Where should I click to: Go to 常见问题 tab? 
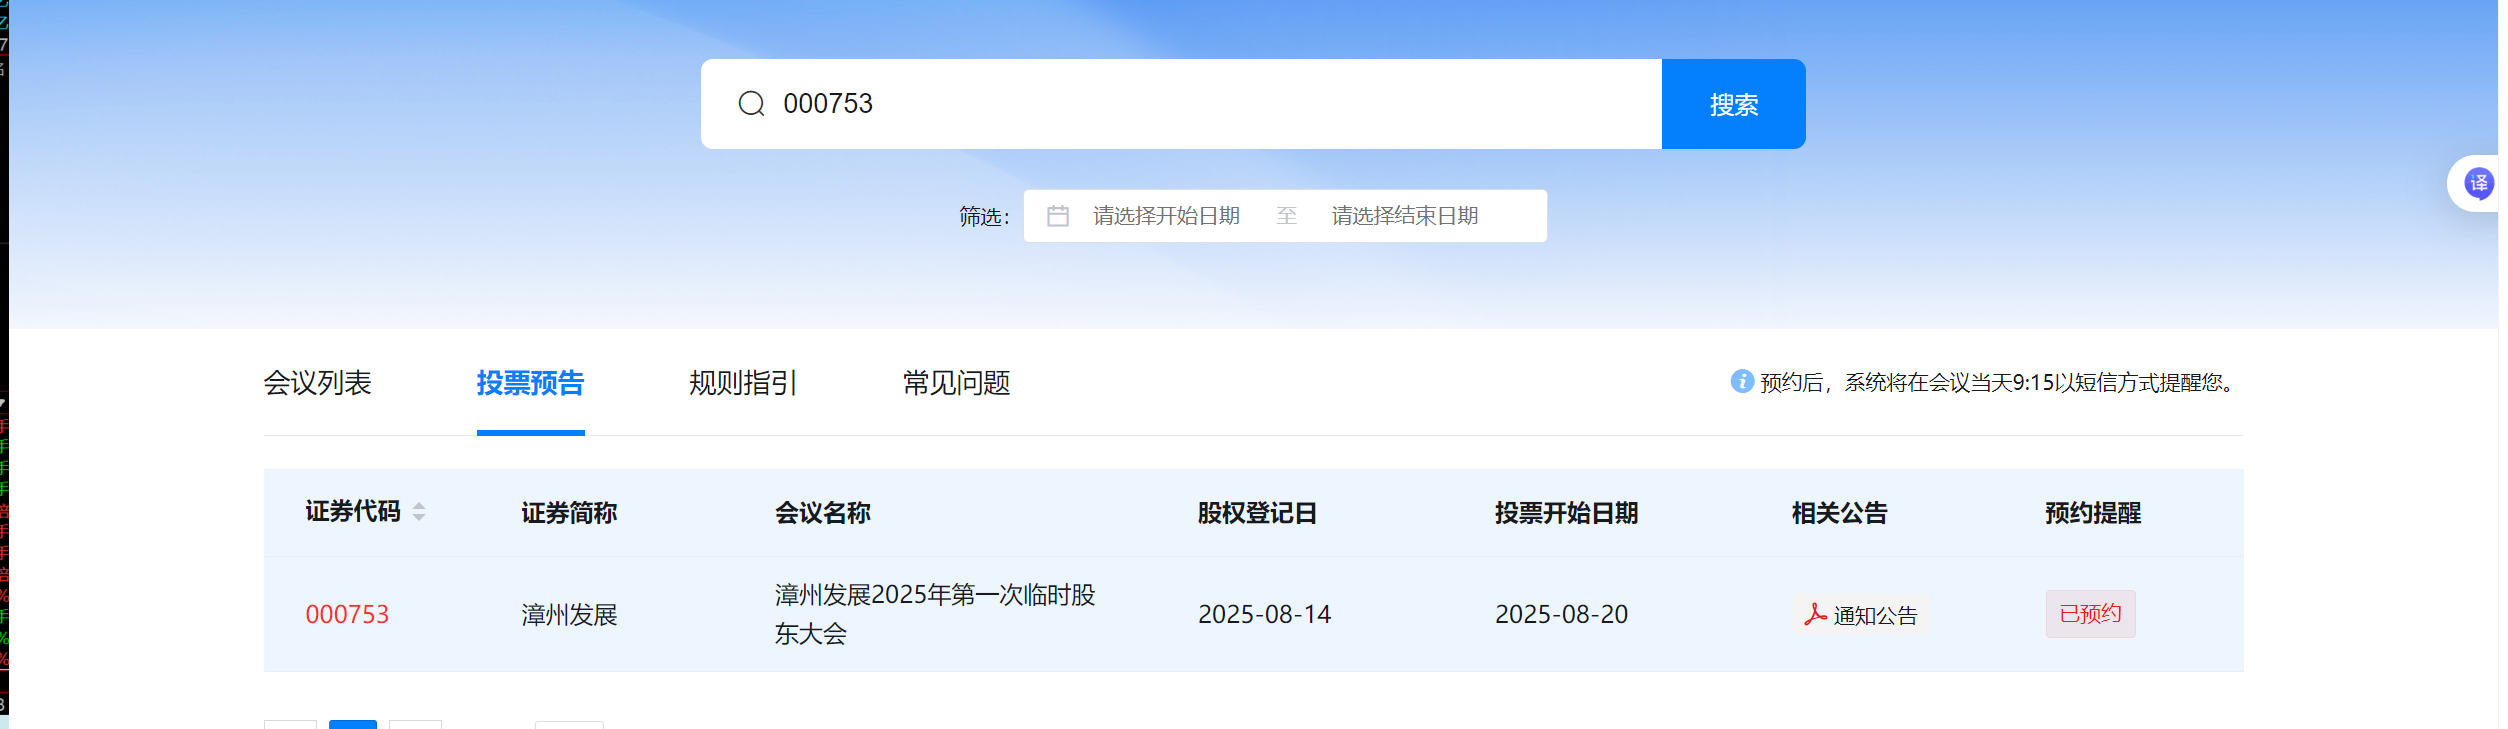(x=956, y=383)
